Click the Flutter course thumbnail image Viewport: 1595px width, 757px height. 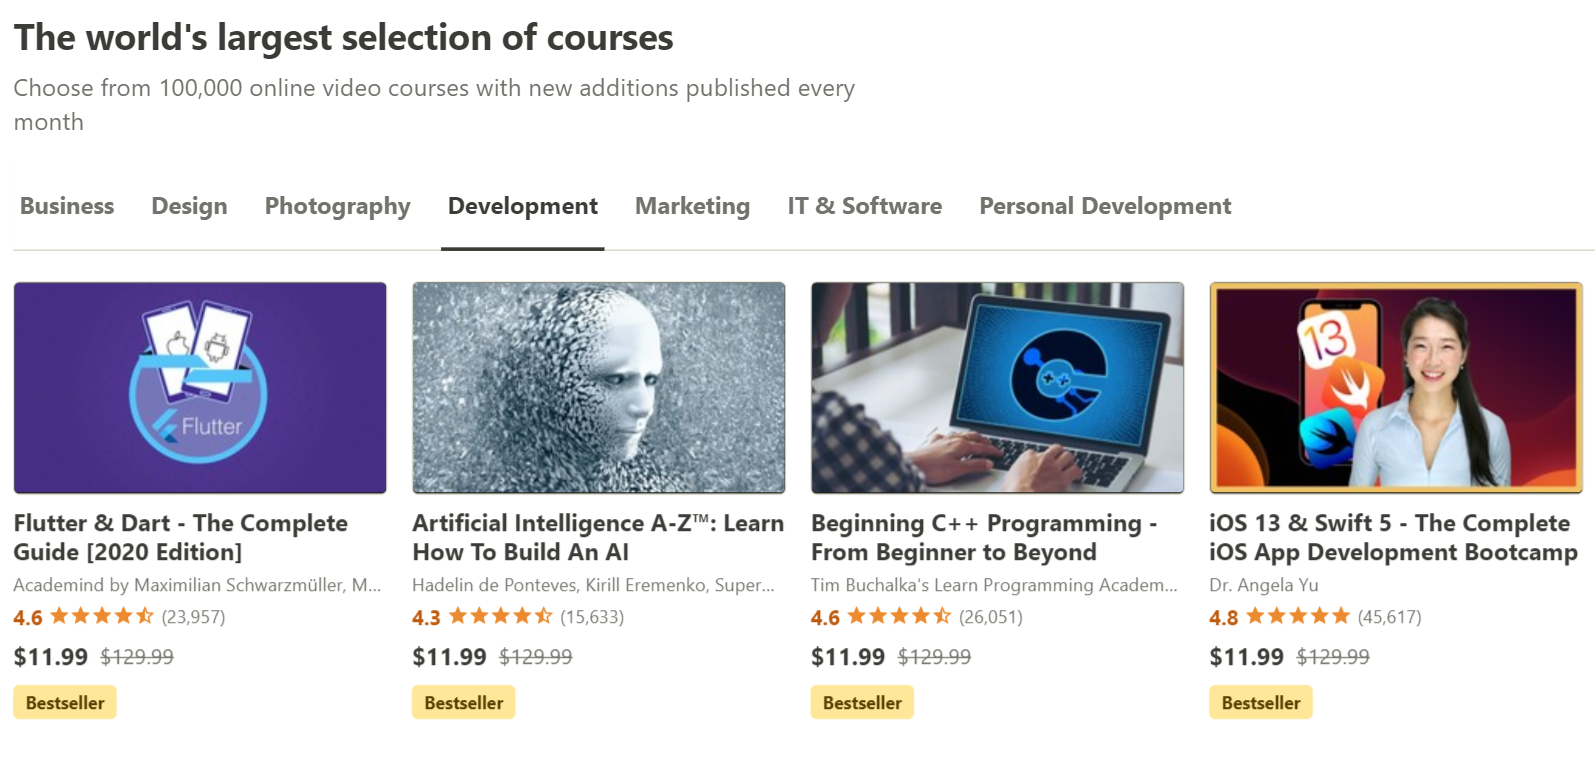click(200, 388)
